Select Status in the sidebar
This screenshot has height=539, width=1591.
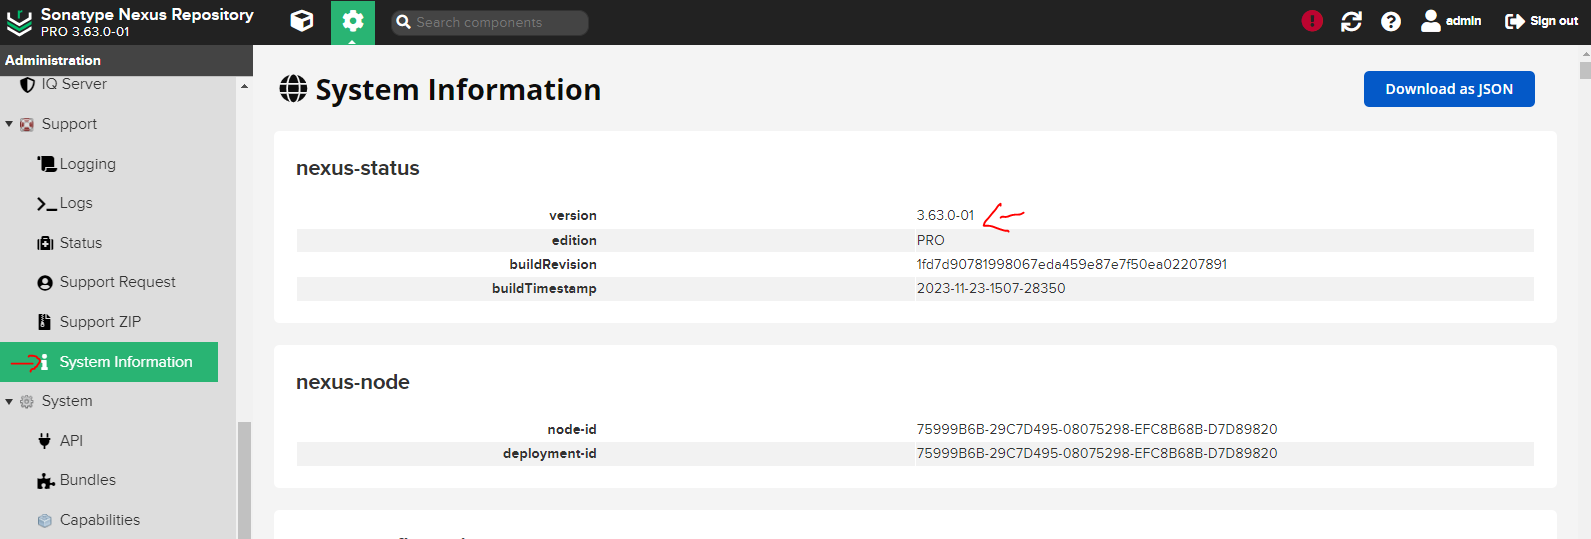pyautogui.click(x=80, y=243)
